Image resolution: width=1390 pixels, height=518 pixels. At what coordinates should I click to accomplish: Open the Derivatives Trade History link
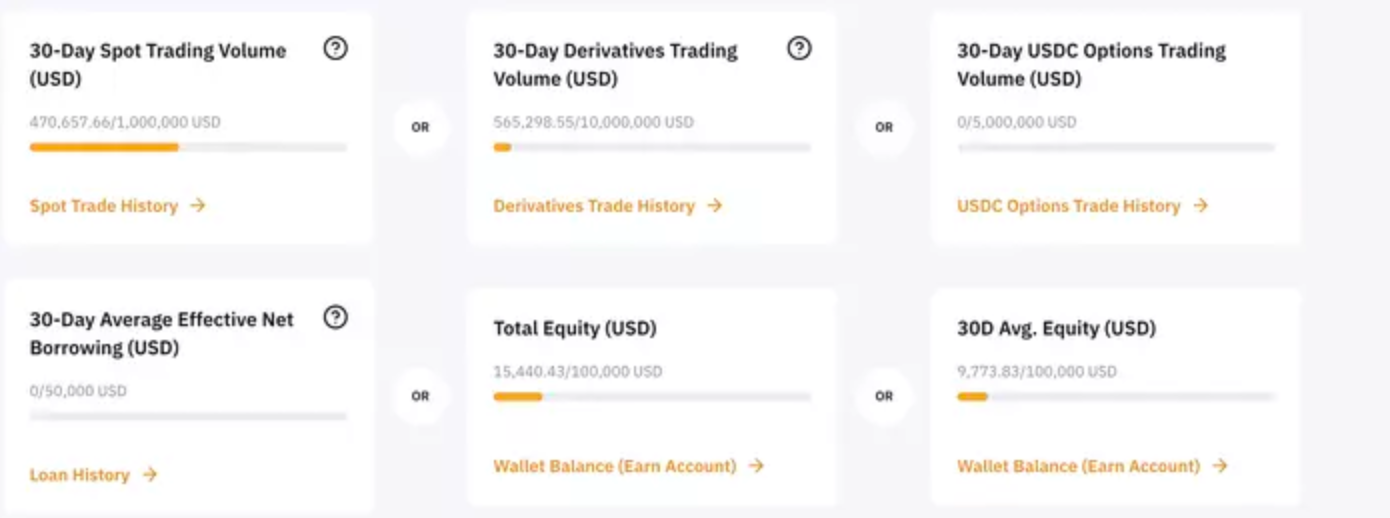coord(594,206)
